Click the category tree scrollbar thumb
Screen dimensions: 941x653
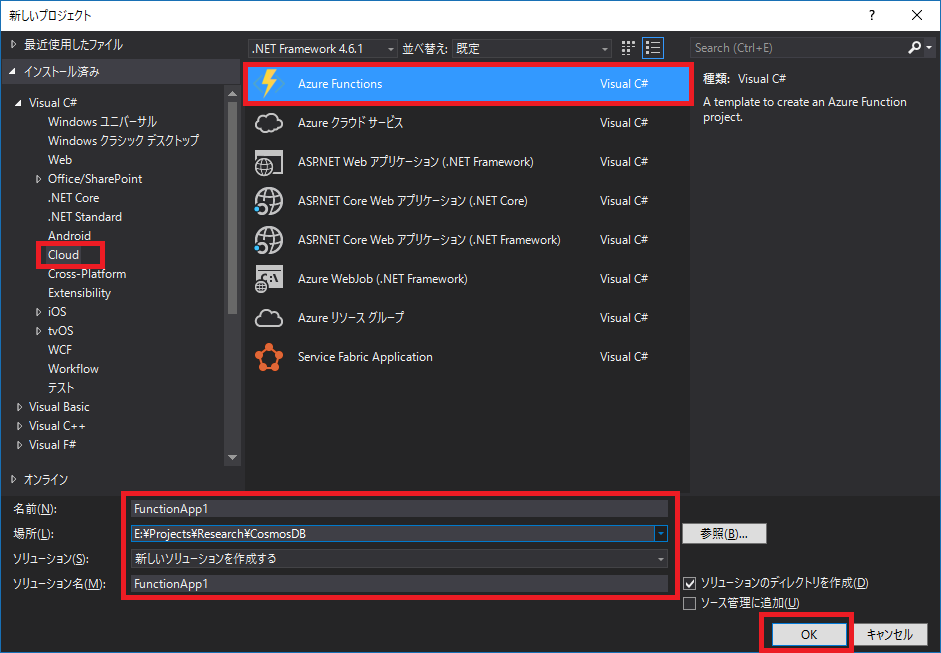(232, 207)
